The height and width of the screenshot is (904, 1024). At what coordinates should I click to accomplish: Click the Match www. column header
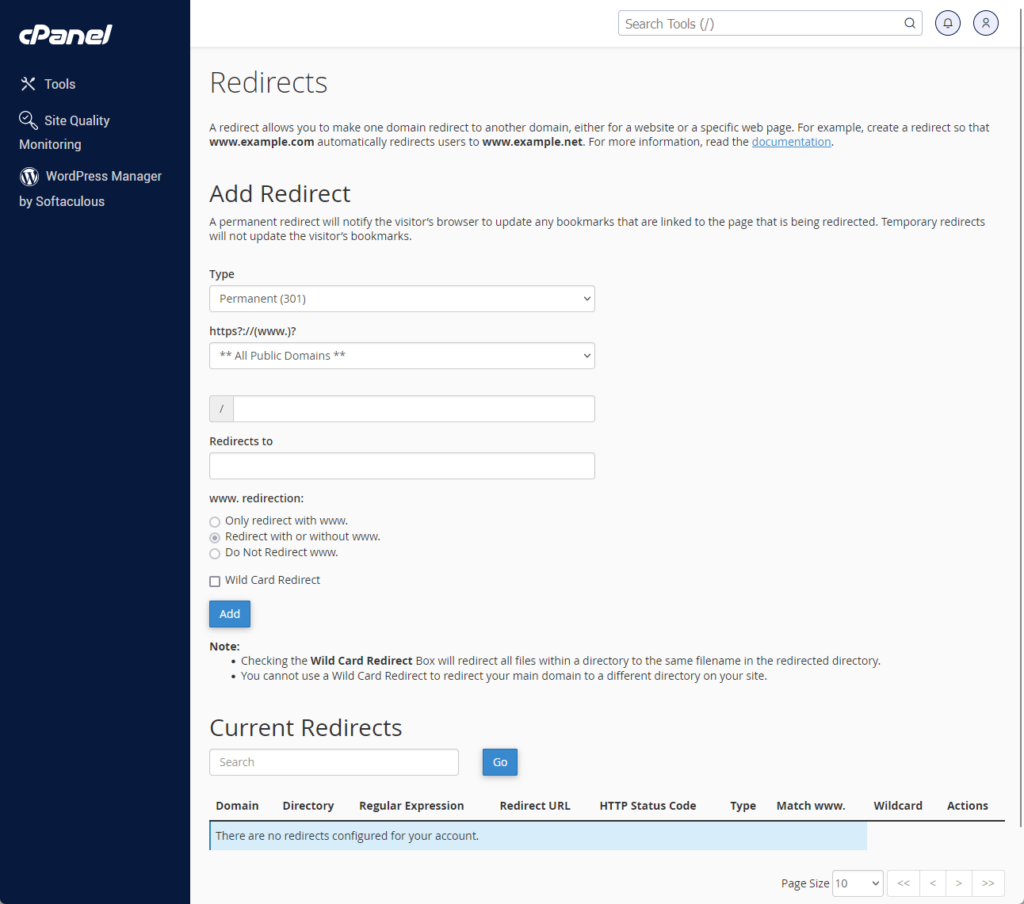pyautogui.click(x=810, y=805)
